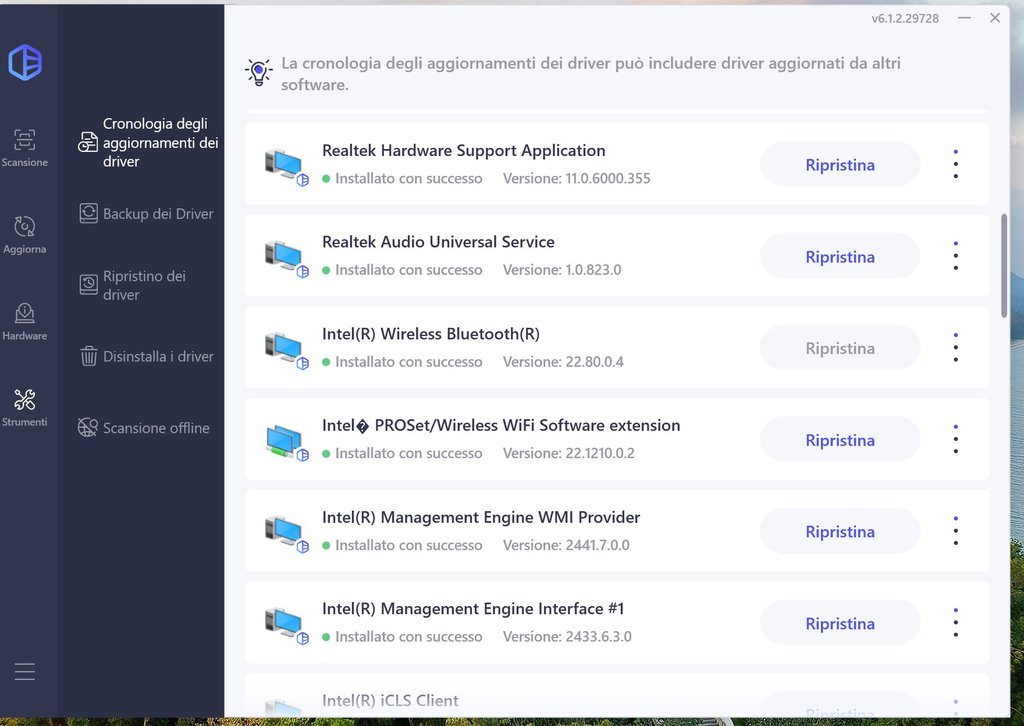The width and height of the screenshot is (1024, 726).
Task: Click the text Versione: 2433.6.3.0
Action: (x=568, y=637)
